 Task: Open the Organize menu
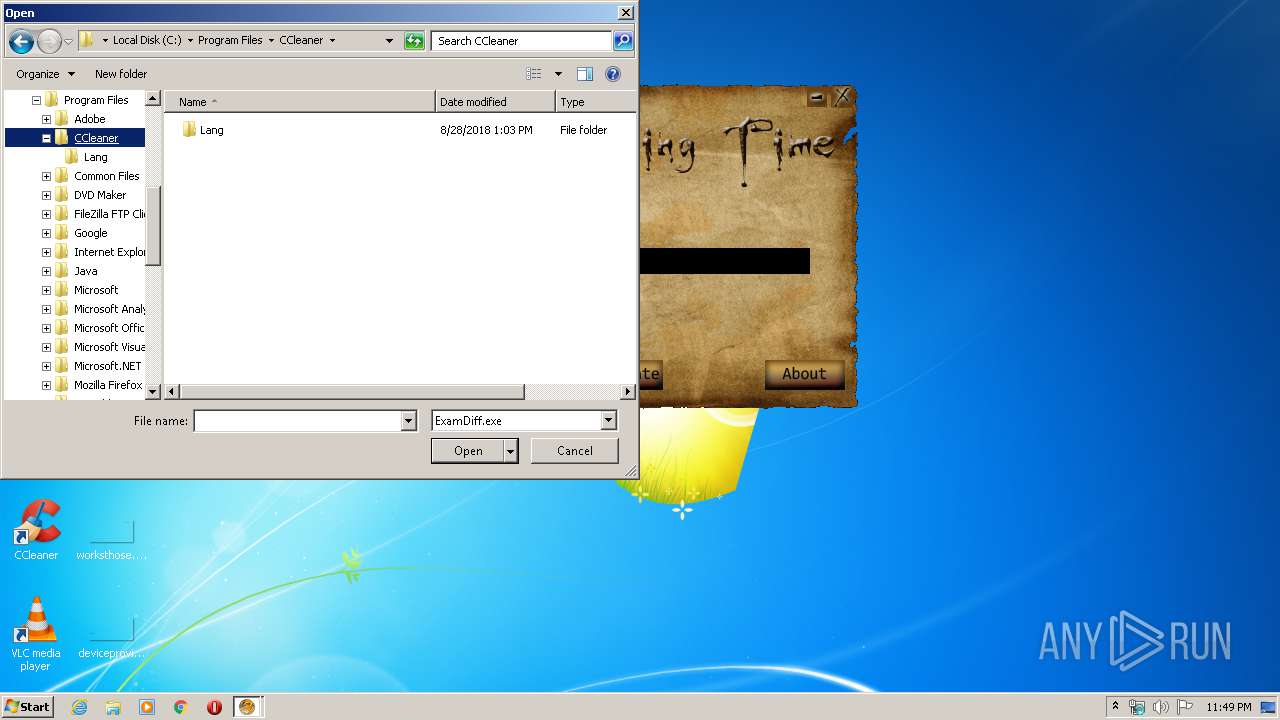point(45,74)
